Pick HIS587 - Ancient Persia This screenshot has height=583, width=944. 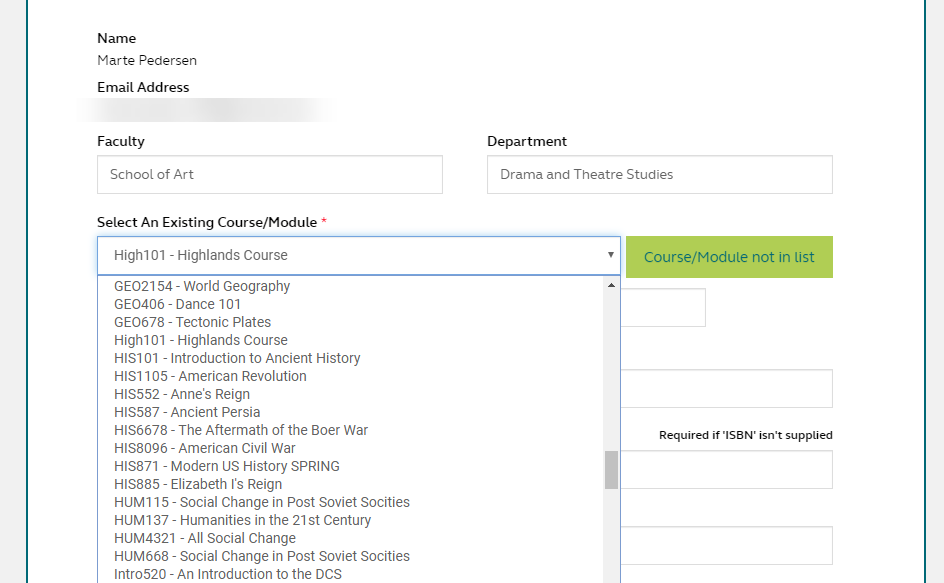click(187, 412)
